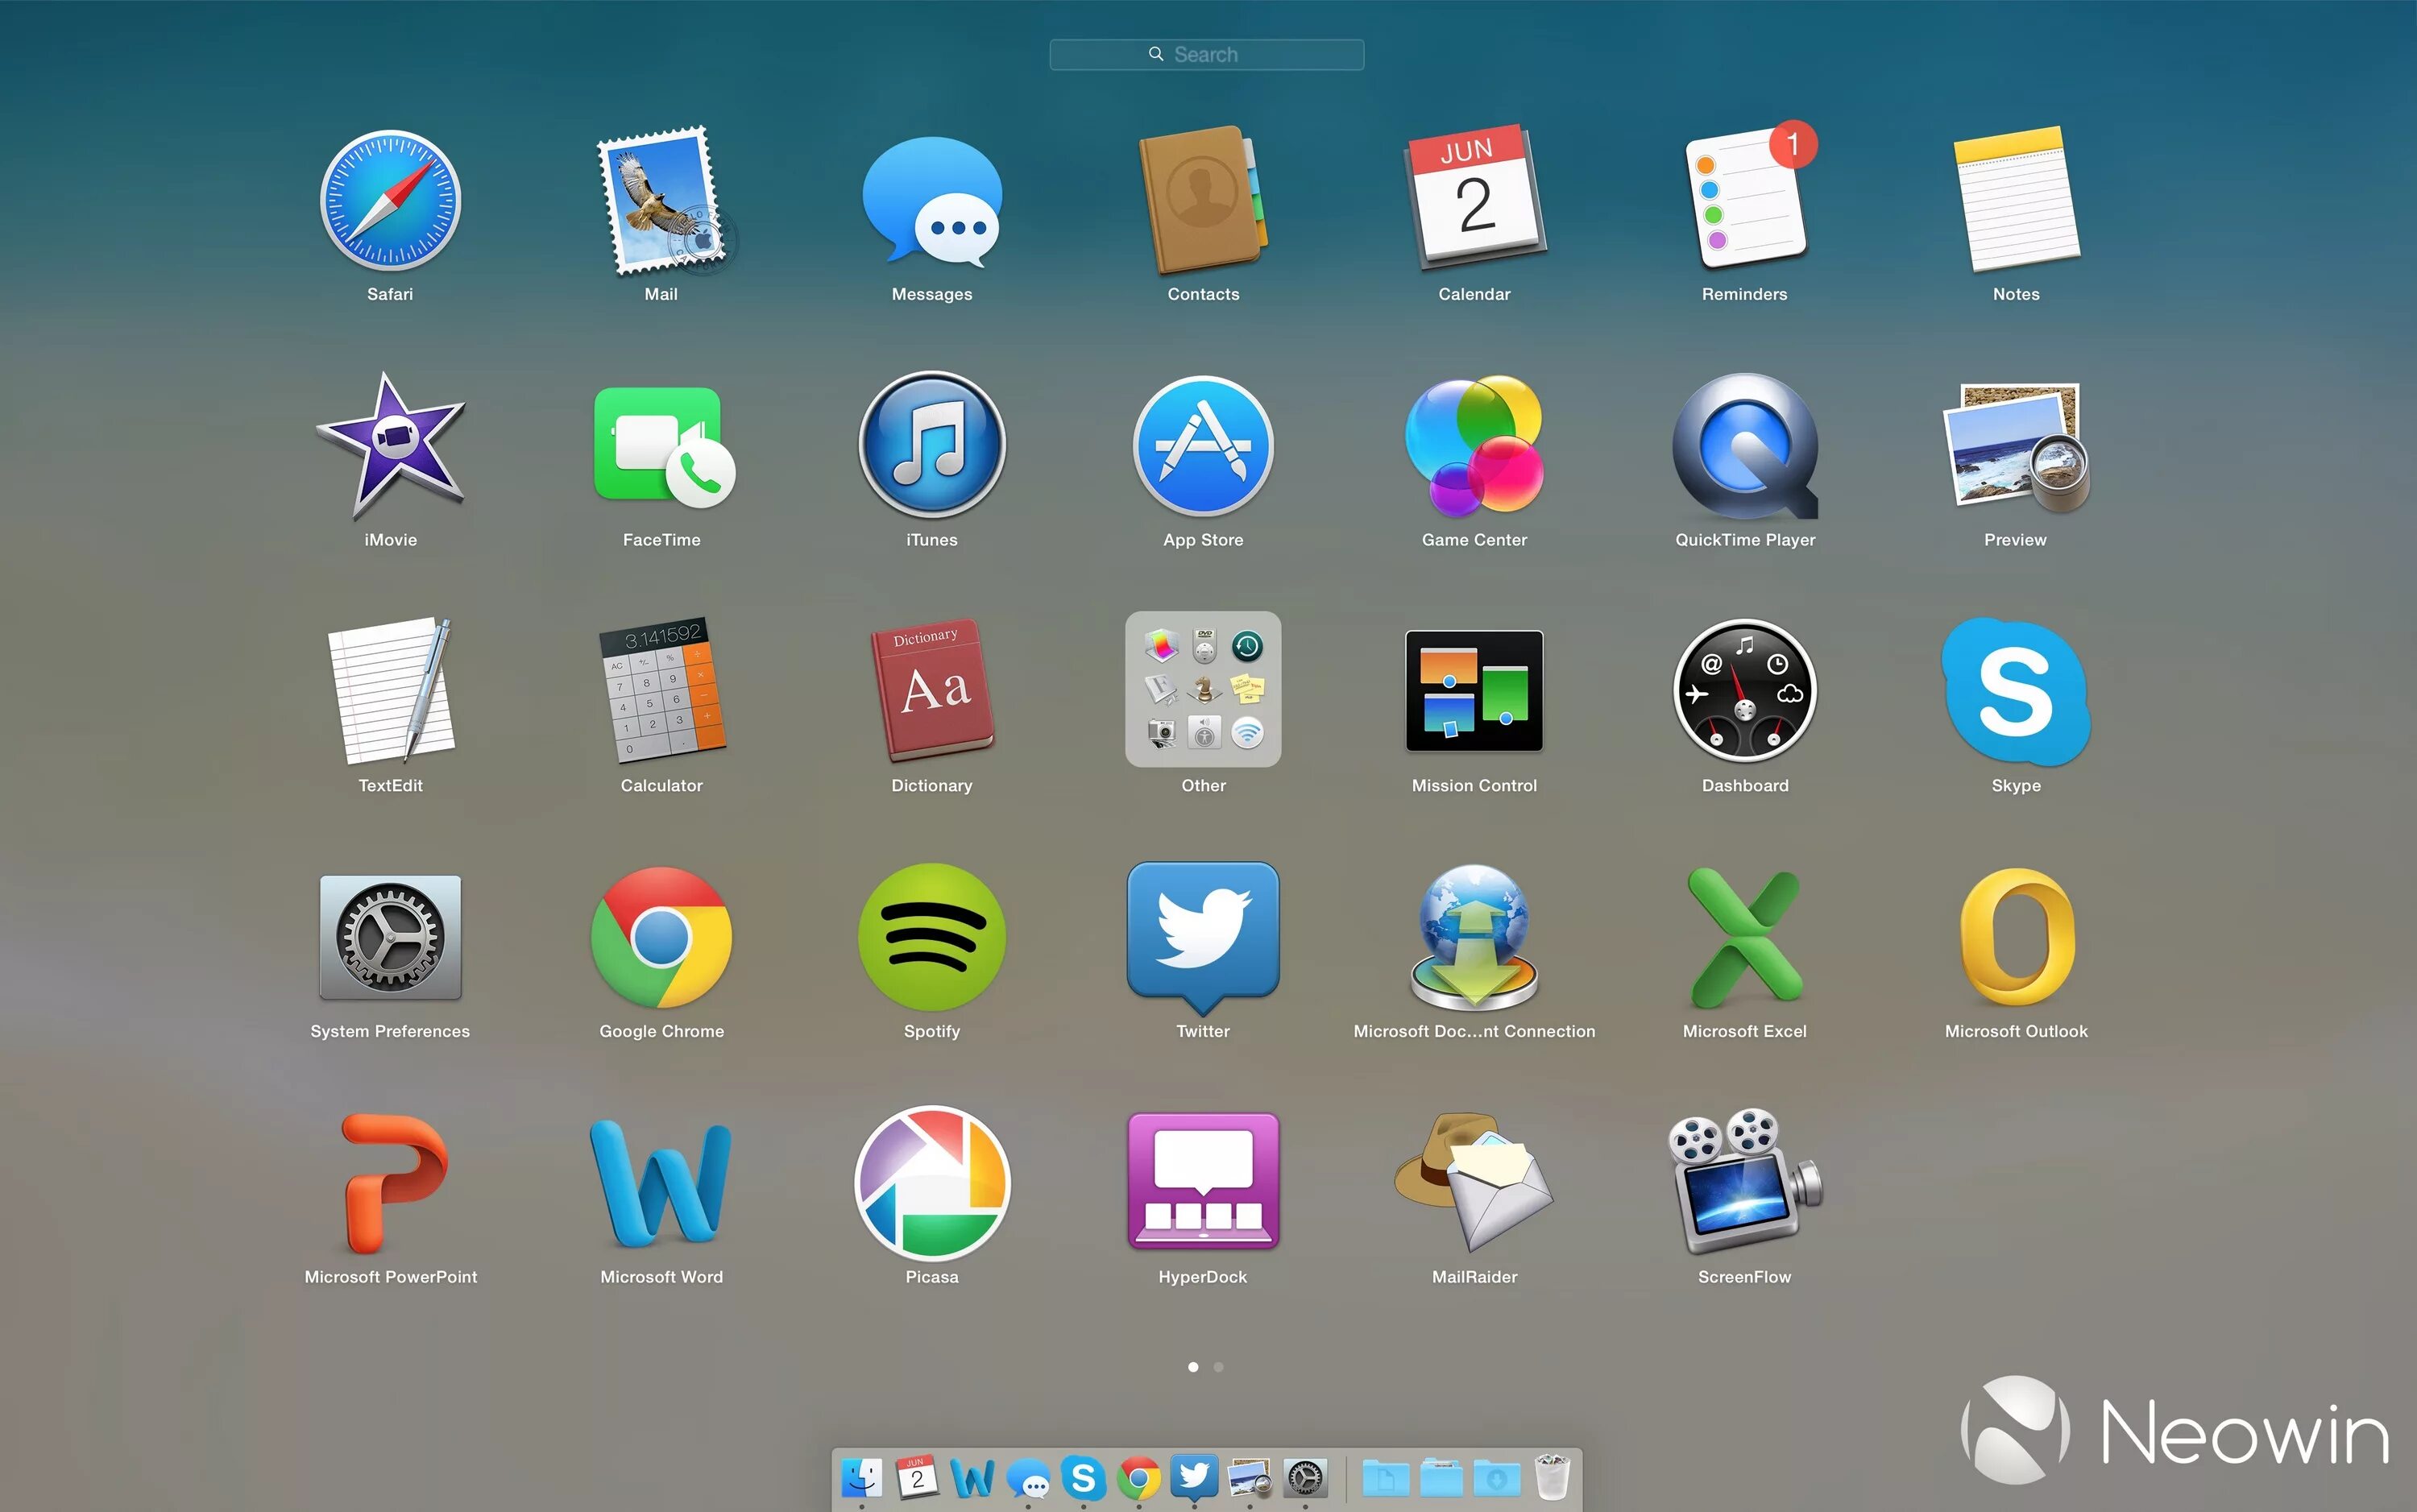Open the Game Center app
The height and width of the screenshot is (1512, 2417).
(1474, 446)
